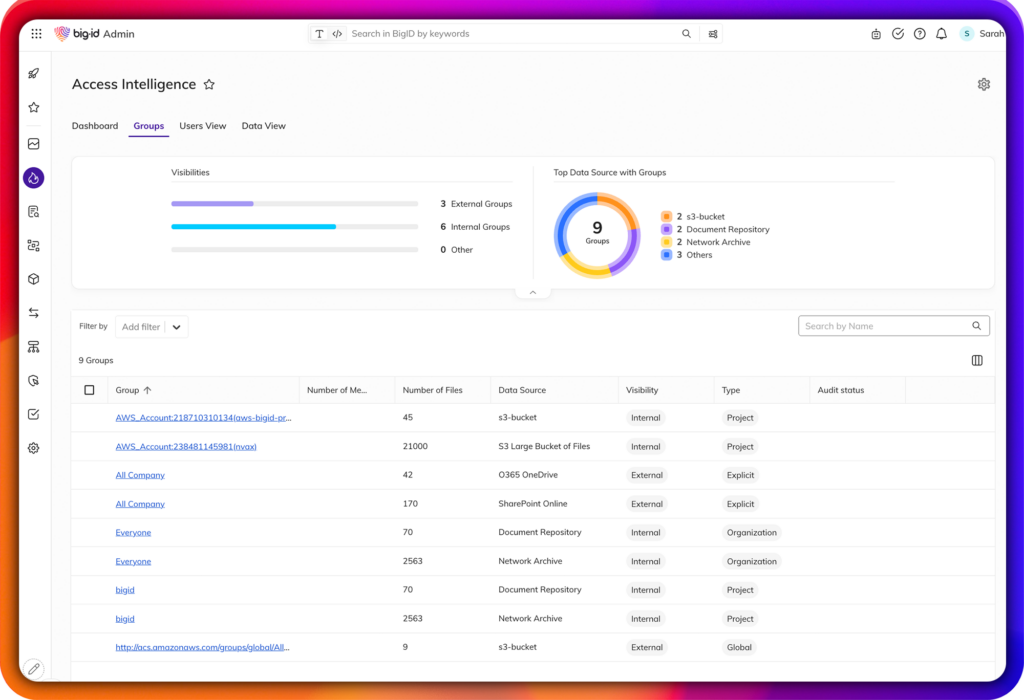1024x700 pixels.
Task: Focus the Search by Name field
Action: 885,326
